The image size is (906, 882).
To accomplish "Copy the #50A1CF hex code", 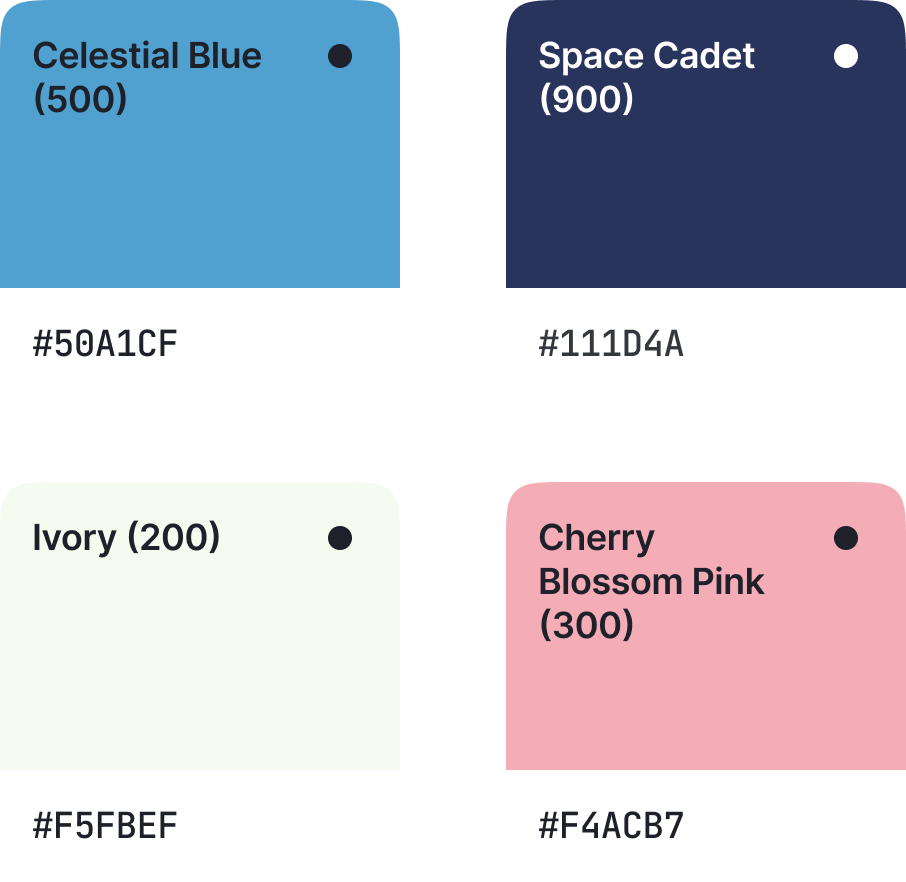I will coord(105,344).
